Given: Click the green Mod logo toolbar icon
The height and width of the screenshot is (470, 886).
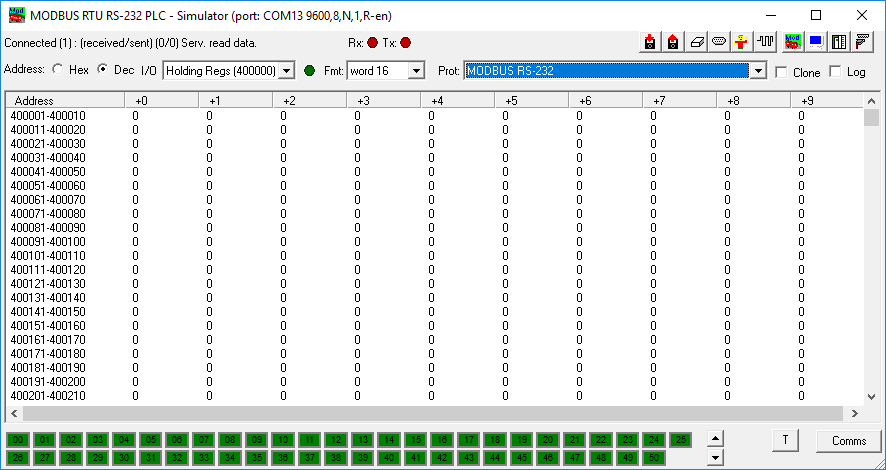Looking at the screenshot, I should (x=793, y=42).
